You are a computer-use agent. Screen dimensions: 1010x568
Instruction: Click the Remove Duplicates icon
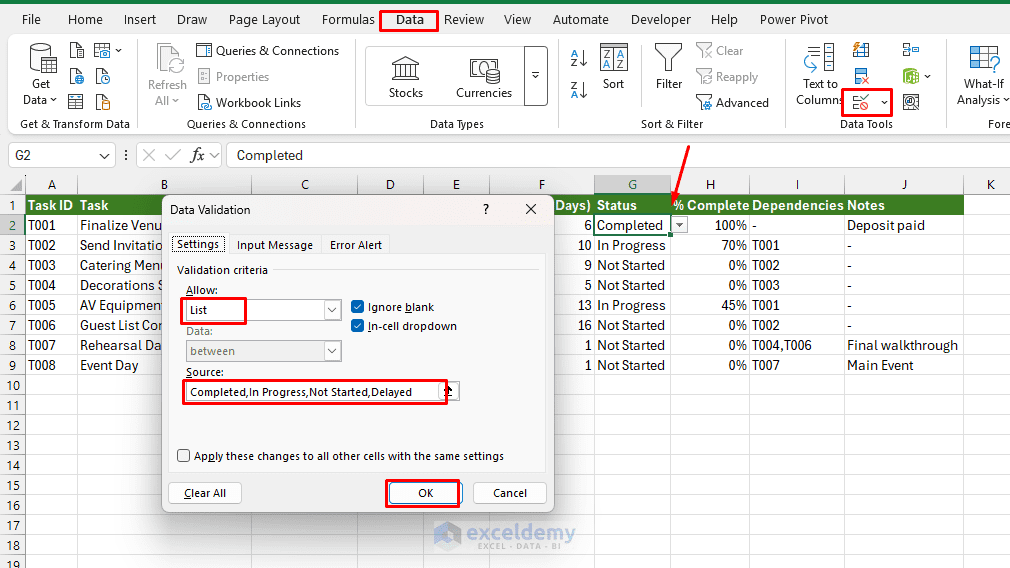coord(861,77)
